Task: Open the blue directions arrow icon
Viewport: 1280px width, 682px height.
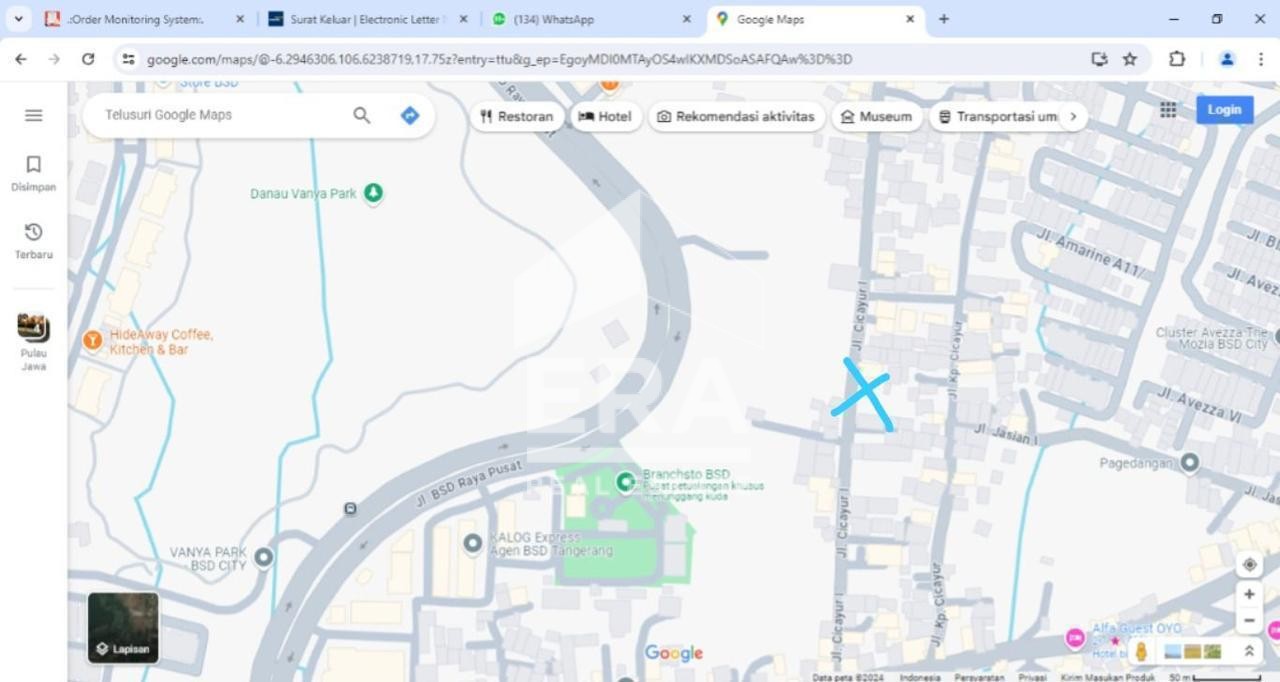Action: (x=409, y=115)
